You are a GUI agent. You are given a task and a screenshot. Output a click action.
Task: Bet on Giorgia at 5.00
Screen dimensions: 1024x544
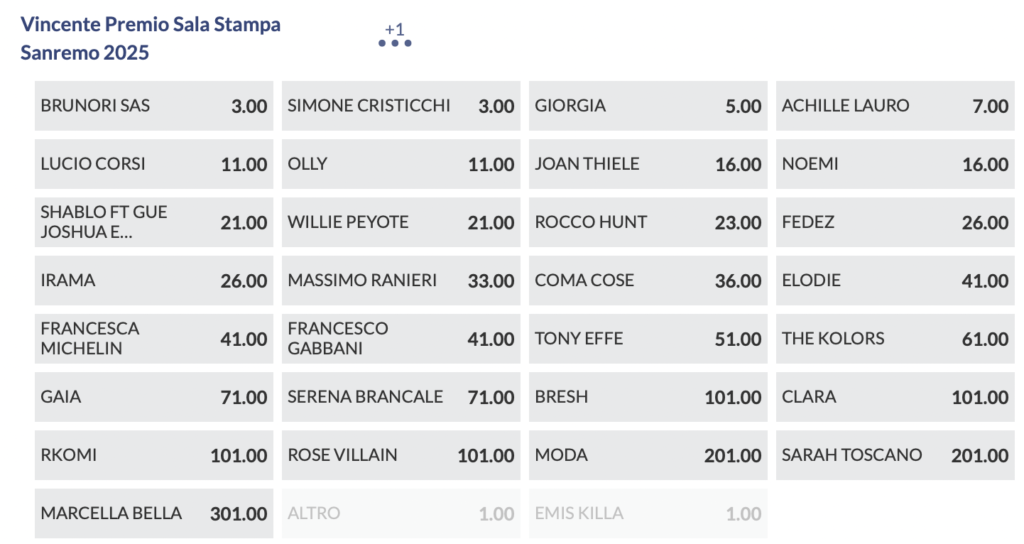click(x=647, y=106)
